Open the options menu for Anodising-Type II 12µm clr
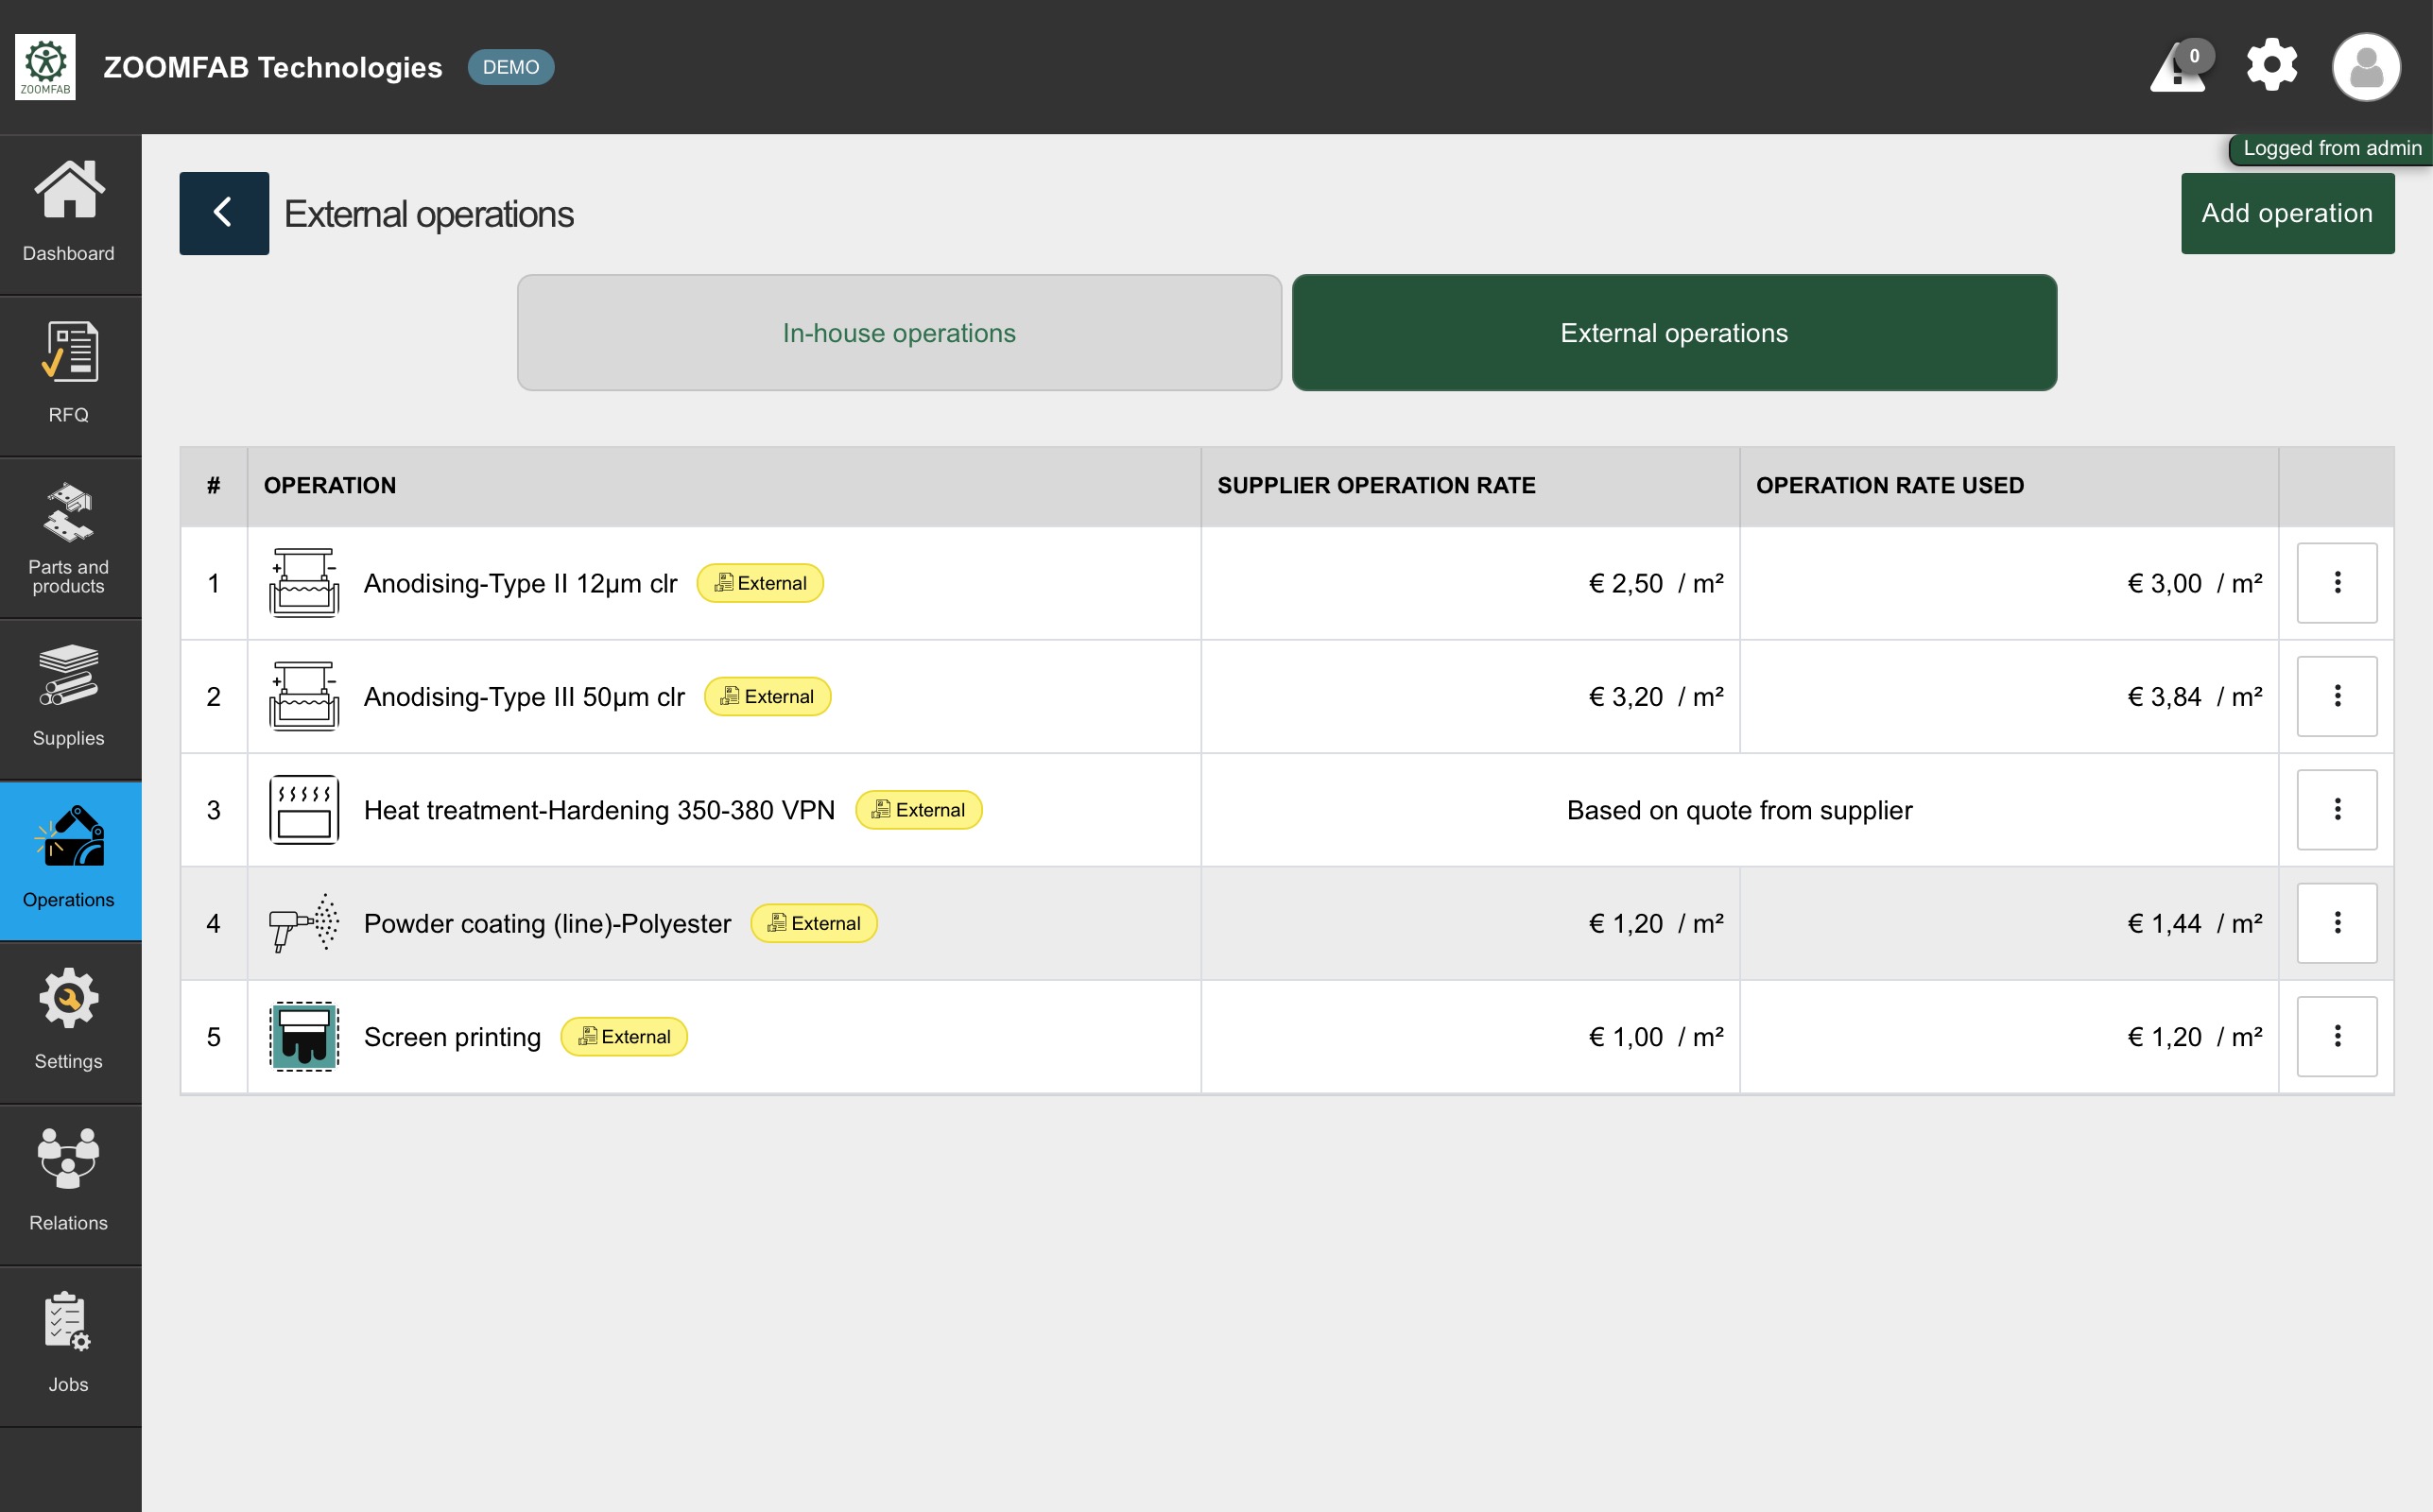 (x=2336, y=583)
